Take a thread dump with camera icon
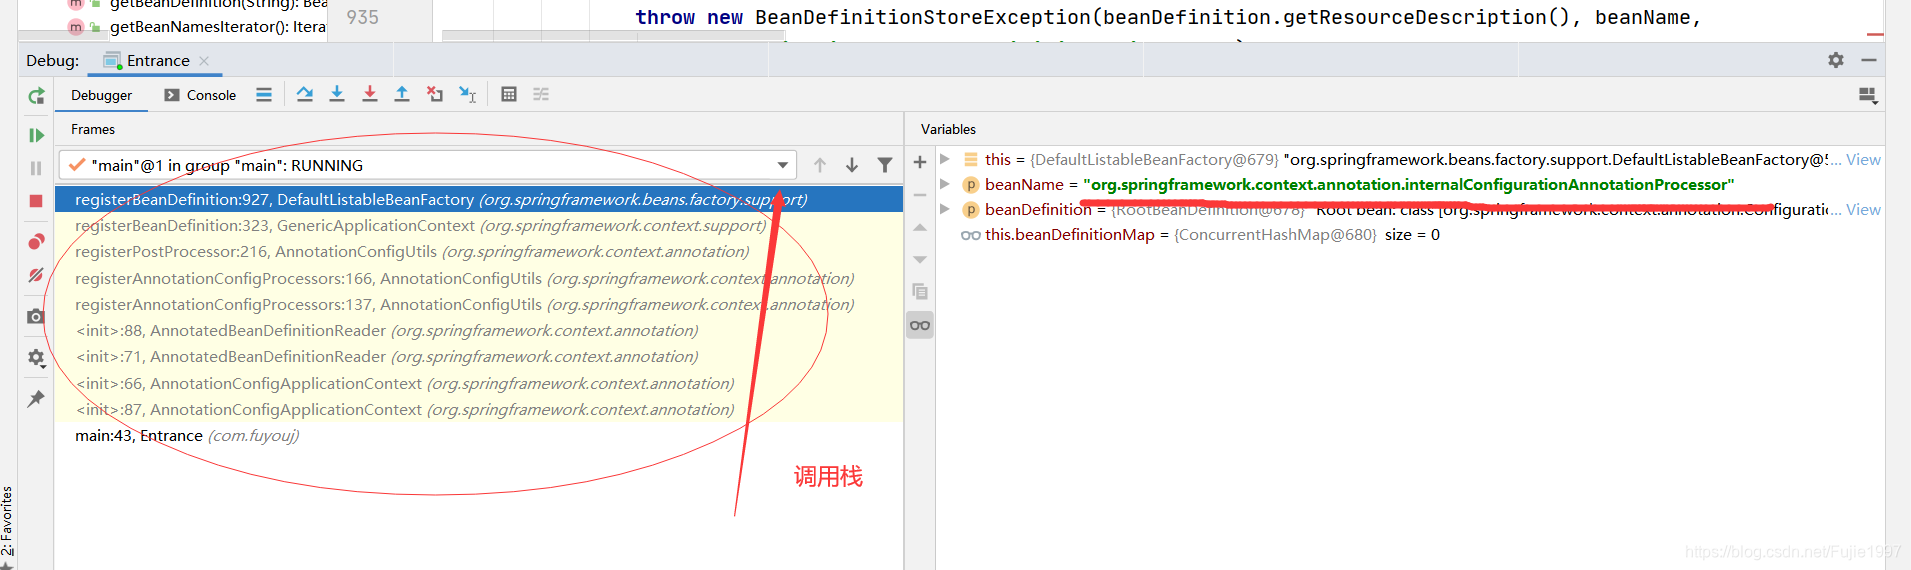Screen dimensions: 1911x570 coord(36,316)
